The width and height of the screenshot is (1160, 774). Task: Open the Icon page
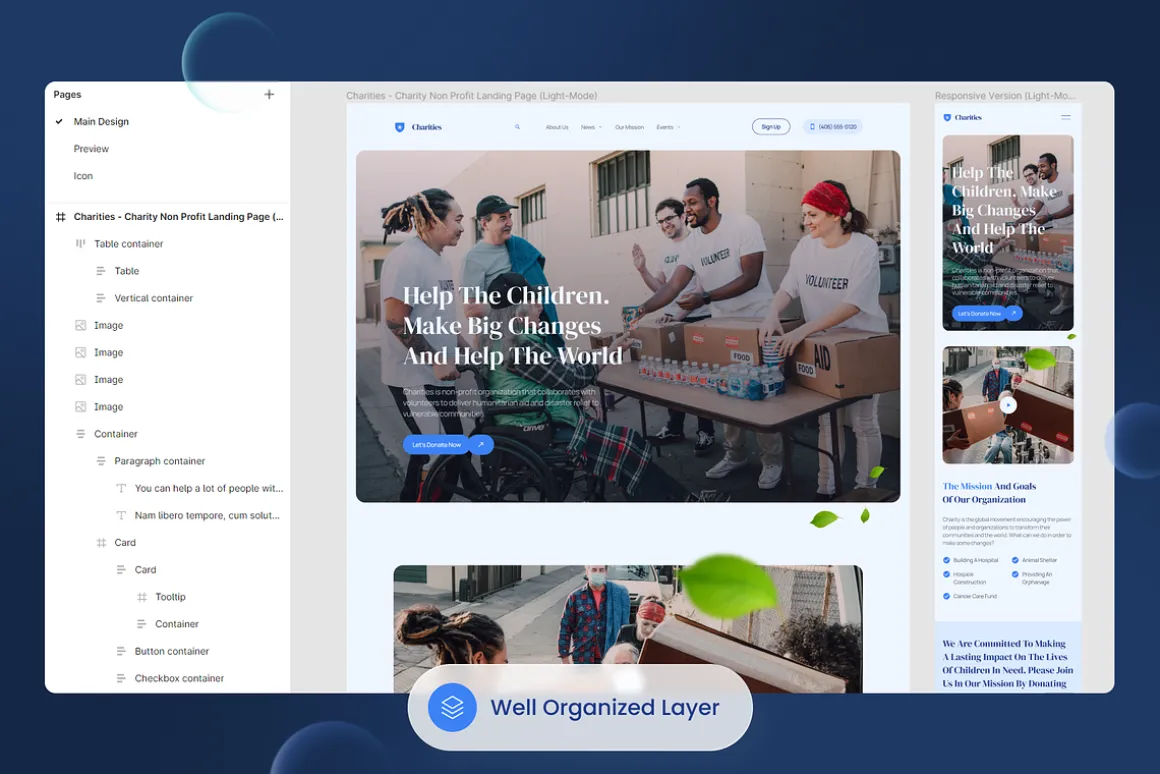tap(83, 176)
